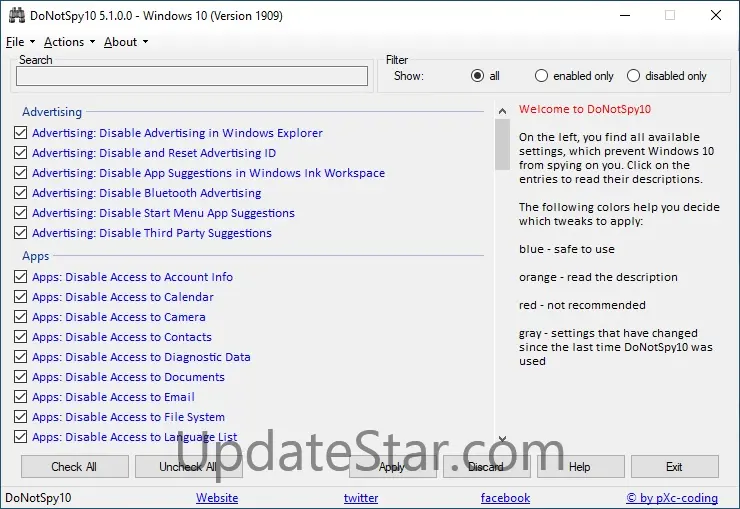Click 'Welcome to DoNotSpy10' heading text
Viewport: 740px width, 509px height.
[x=585, y=109]
